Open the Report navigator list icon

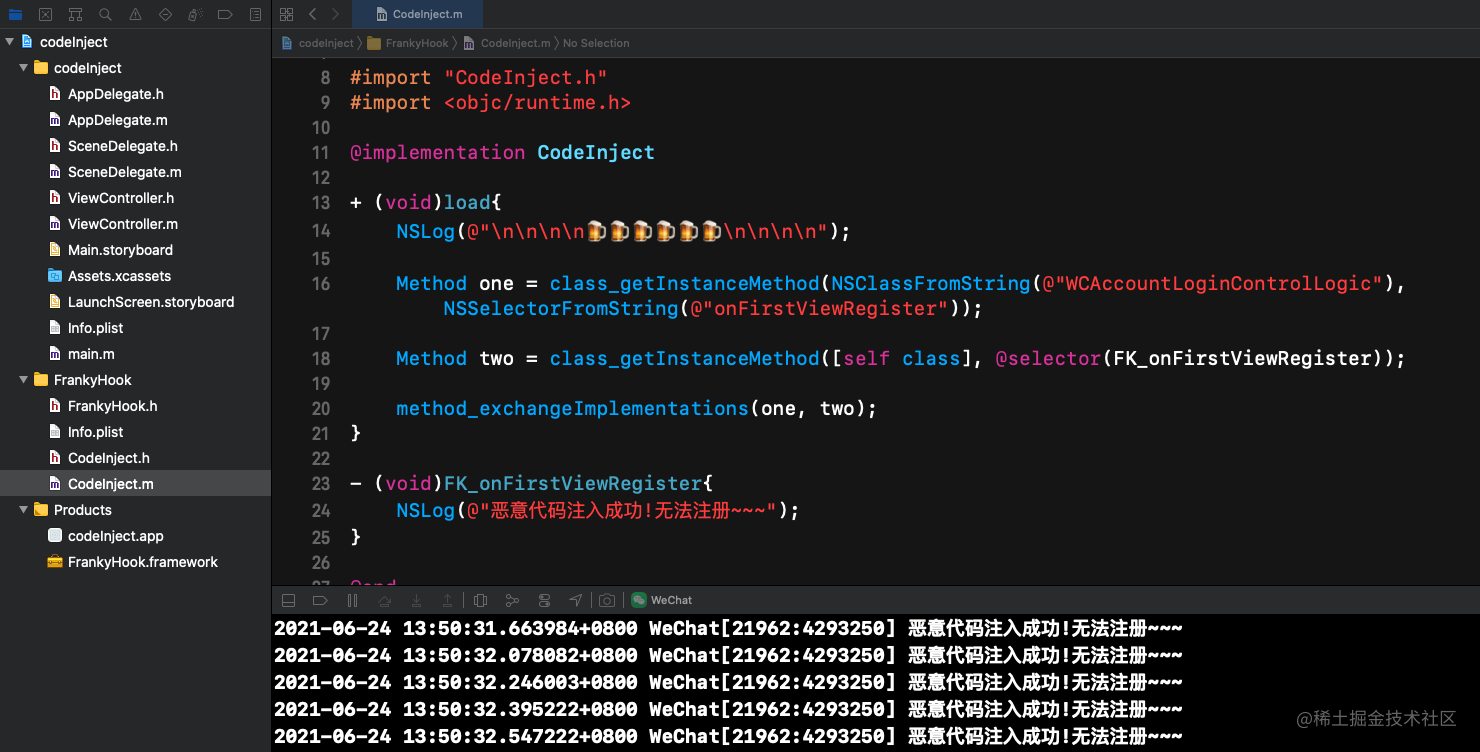(x=256, y=15)
